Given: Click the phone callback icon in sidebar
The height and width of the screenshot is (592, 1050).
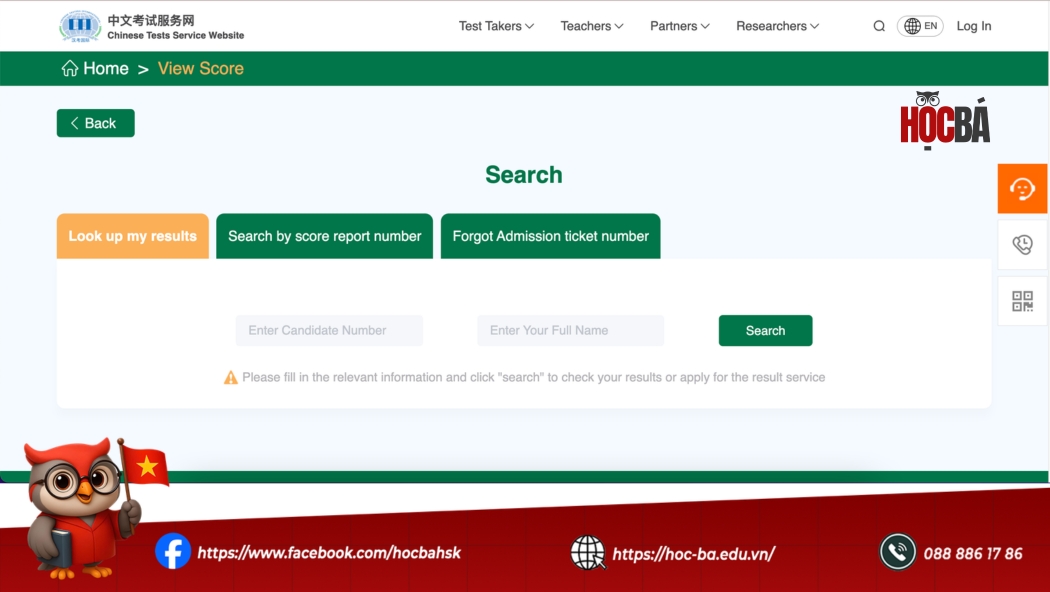Looking at the screenshot, I should (1022, 245).
